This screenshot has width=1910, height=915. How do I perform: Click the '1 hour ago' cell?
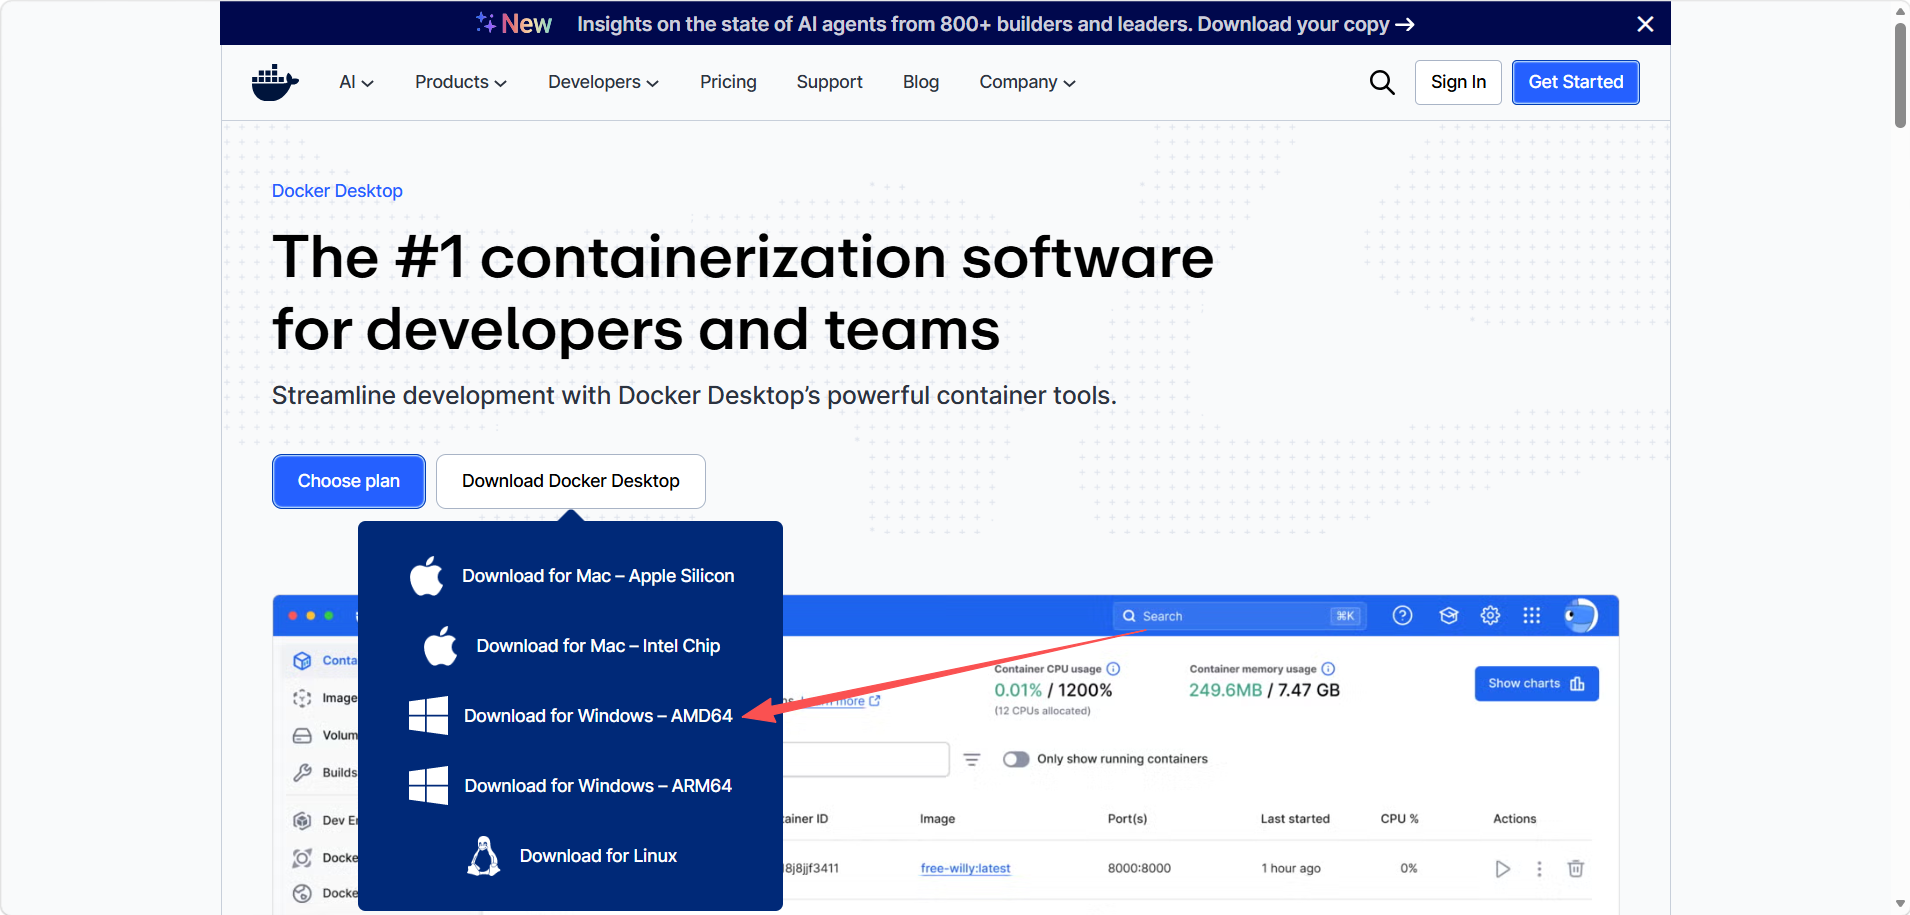coord(1291,869)
